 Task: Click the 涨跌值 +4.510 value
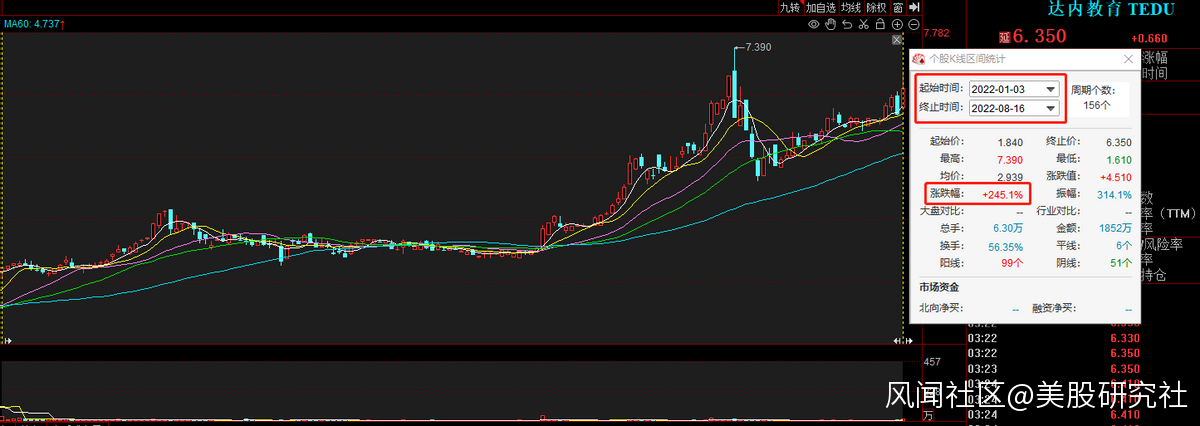(1115, 177)
